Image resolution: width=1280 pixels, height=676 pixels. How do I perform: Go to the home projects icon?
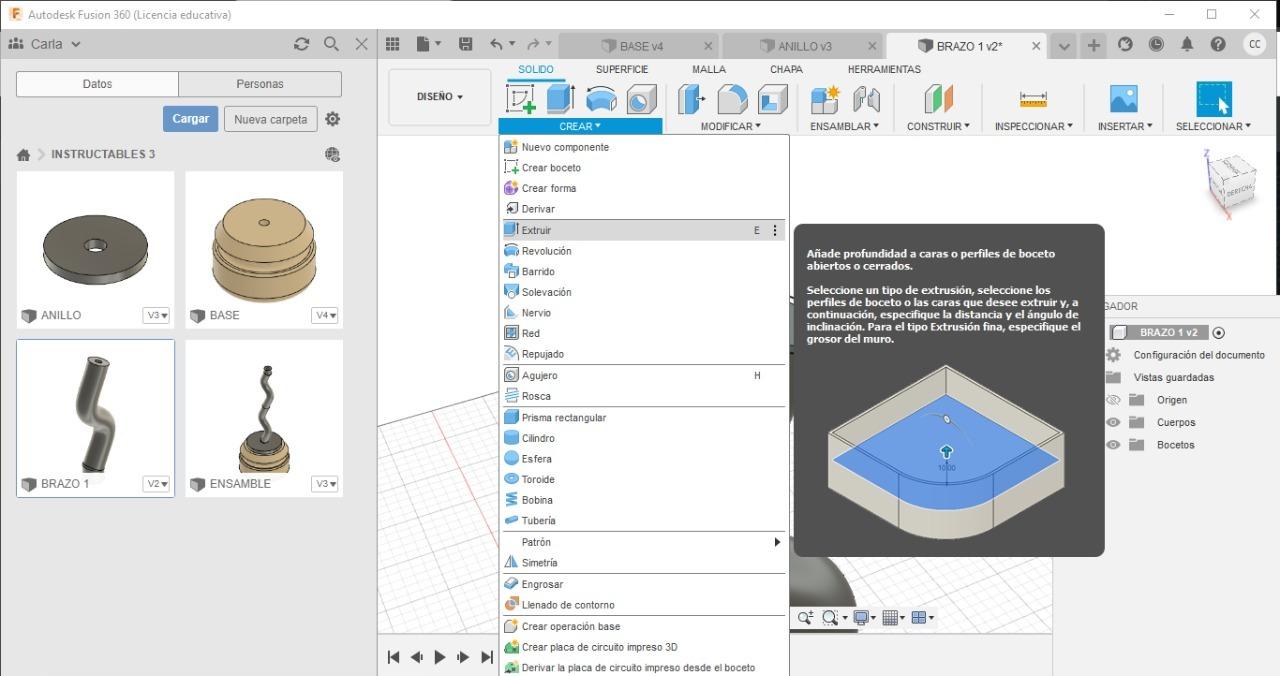pyautogui.click(x=23, y=155)
